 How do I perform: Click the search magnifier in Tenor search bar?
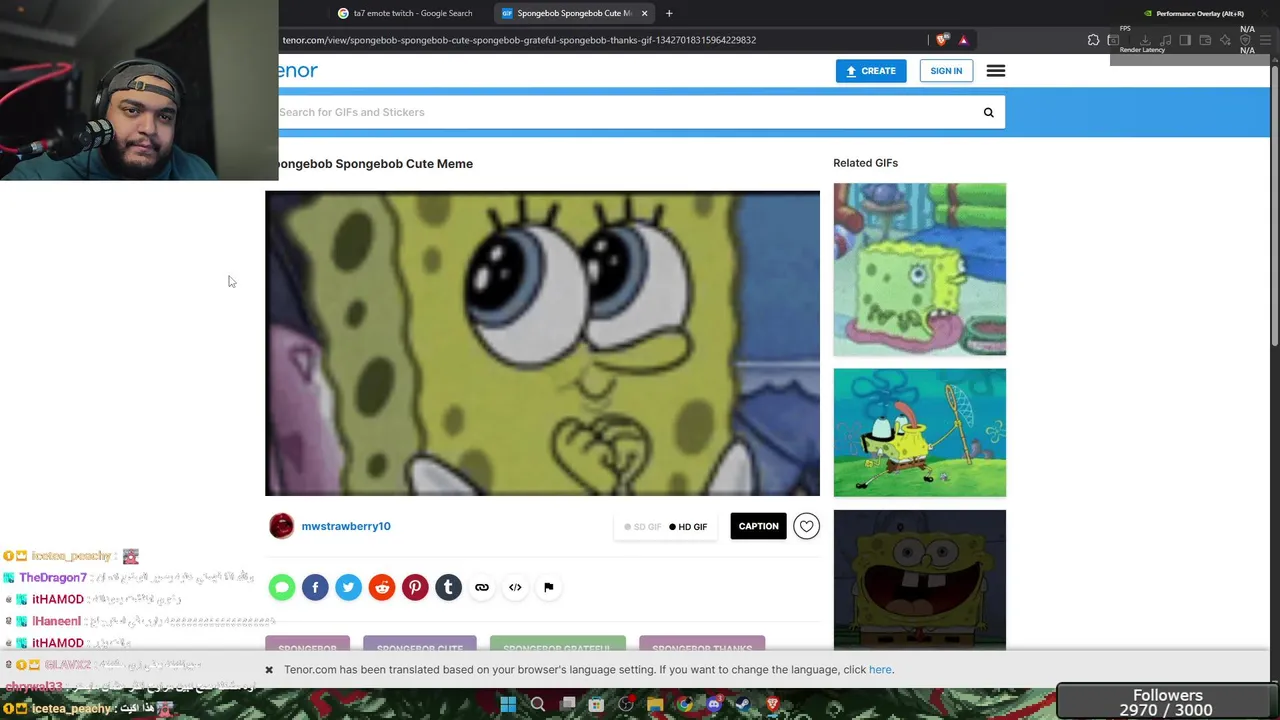click(988, 112)
